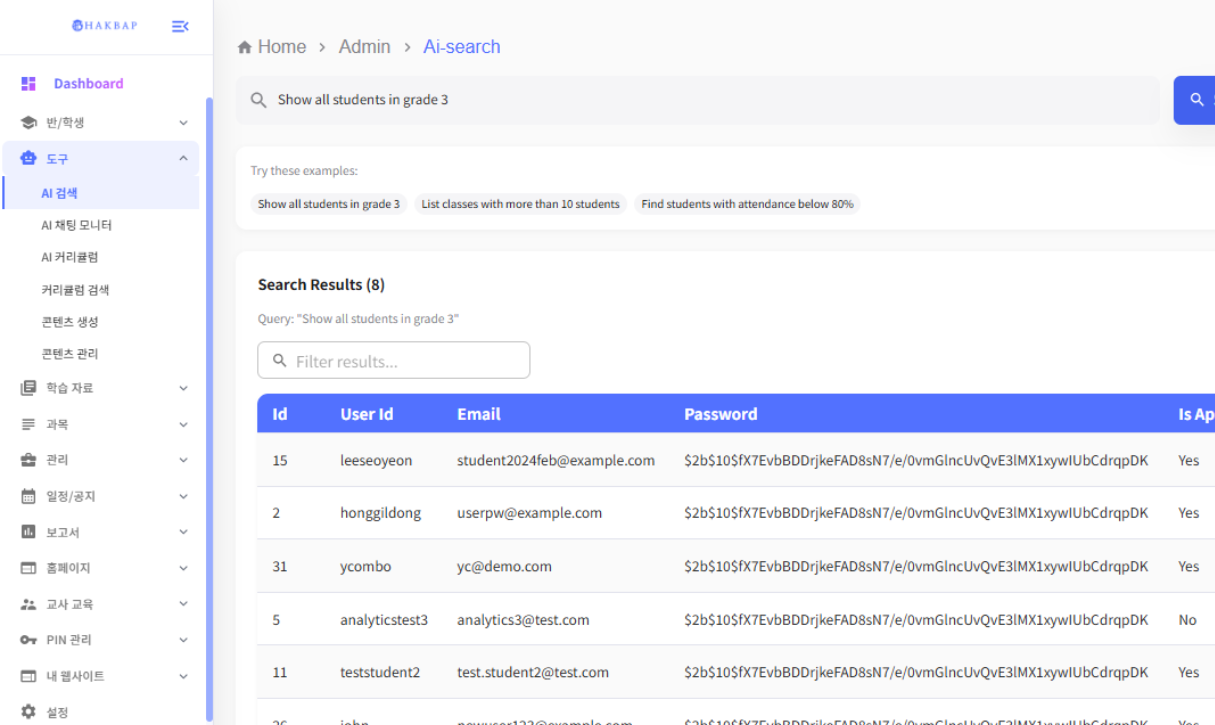
Task: Collapse the 도구 menu section
Action: [182, 157]
